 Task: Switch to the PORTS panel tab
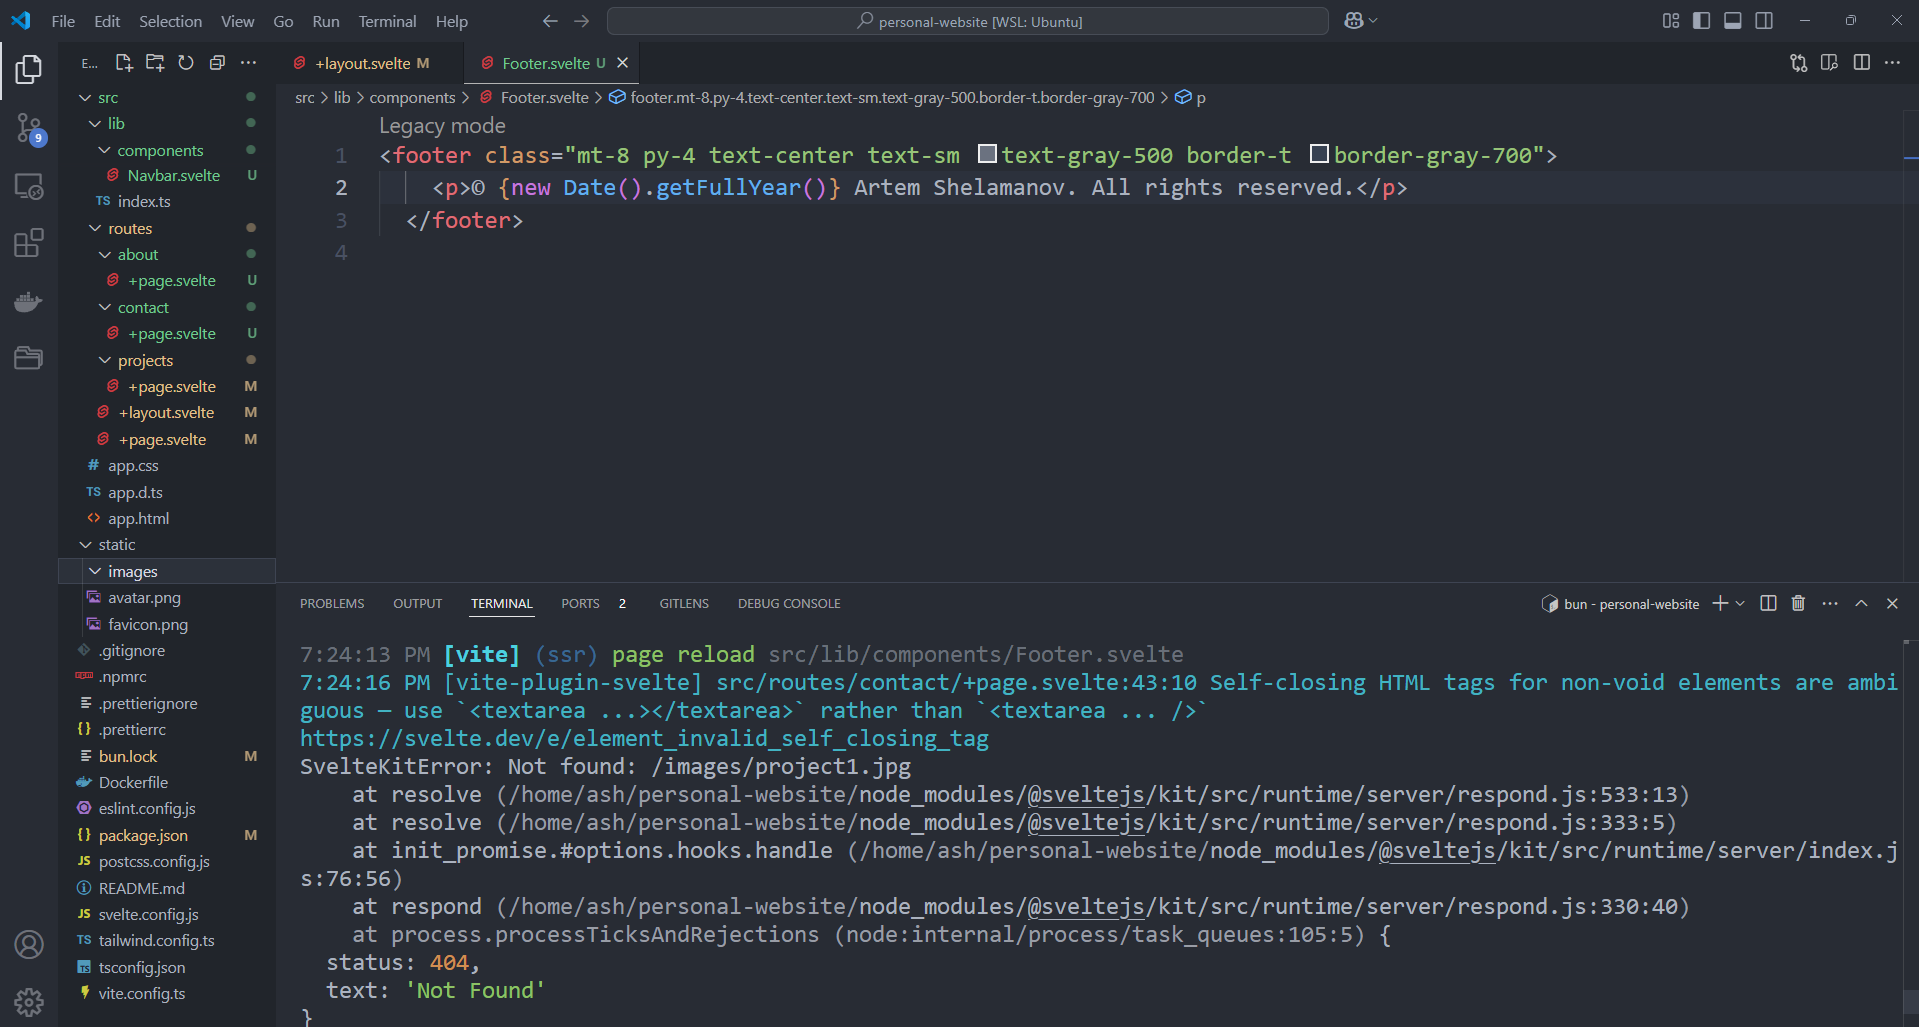[580, 603]
